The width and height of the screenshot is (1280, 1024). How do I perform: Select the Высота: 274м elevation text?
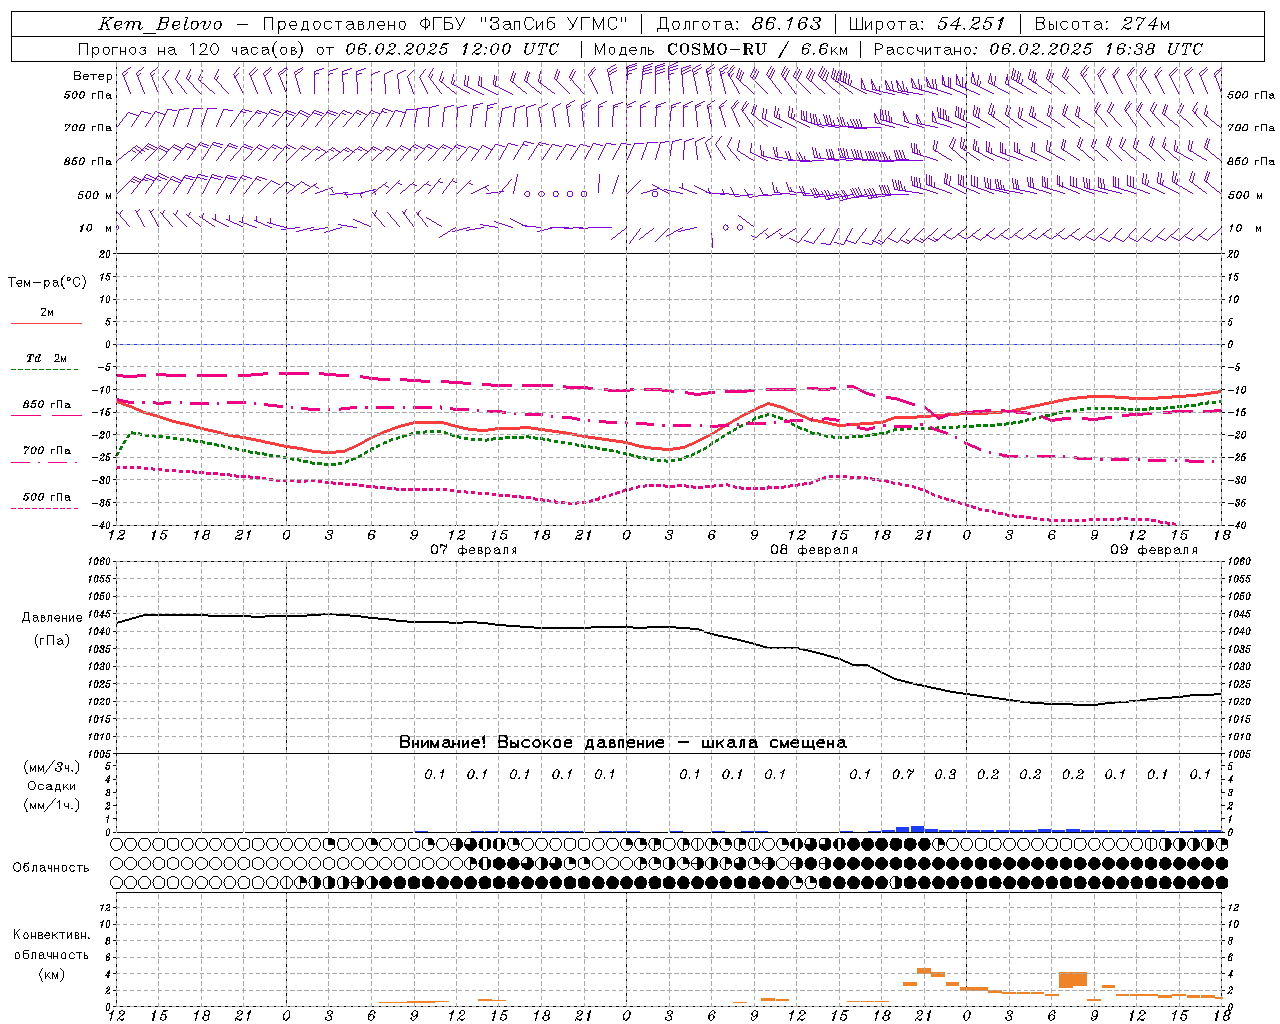click(x=1102, y=24)
